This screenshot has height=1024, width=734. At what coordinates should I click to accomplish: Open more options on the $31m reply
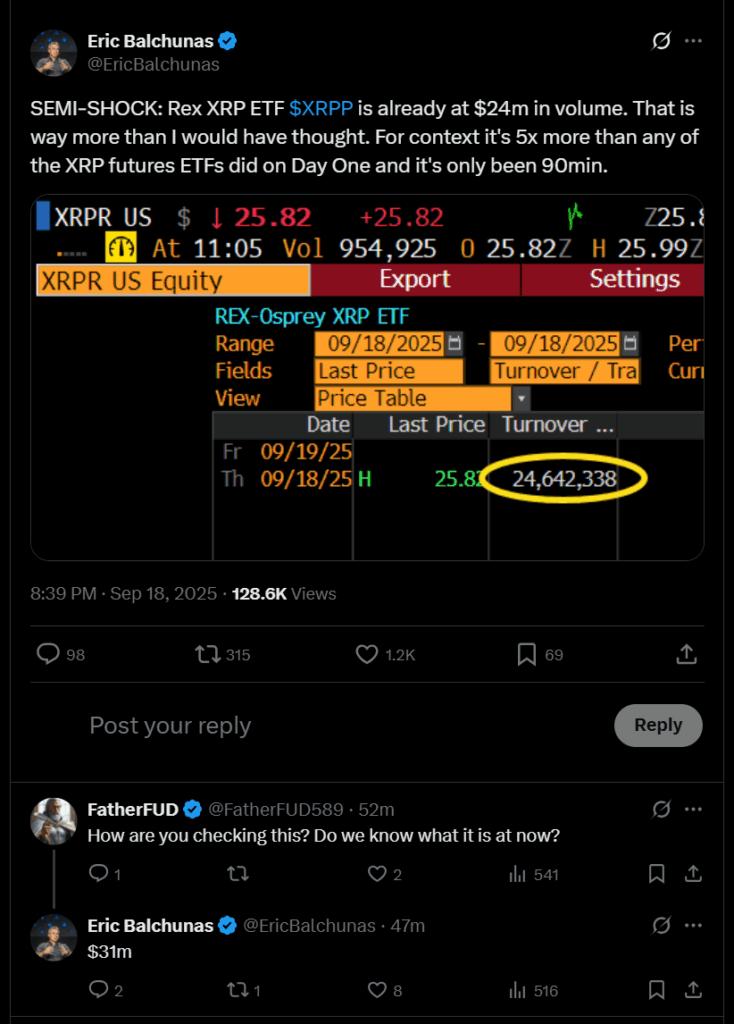[x=692, y=926]
